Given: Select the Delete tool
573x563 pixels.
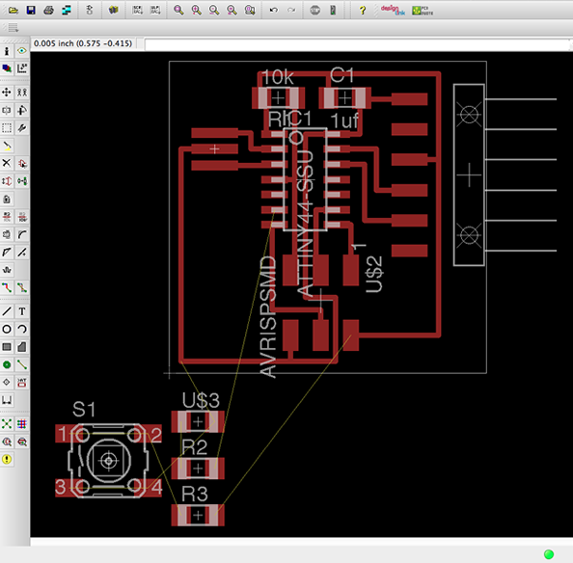Looking at the screenshot, I should pos(7,163).
